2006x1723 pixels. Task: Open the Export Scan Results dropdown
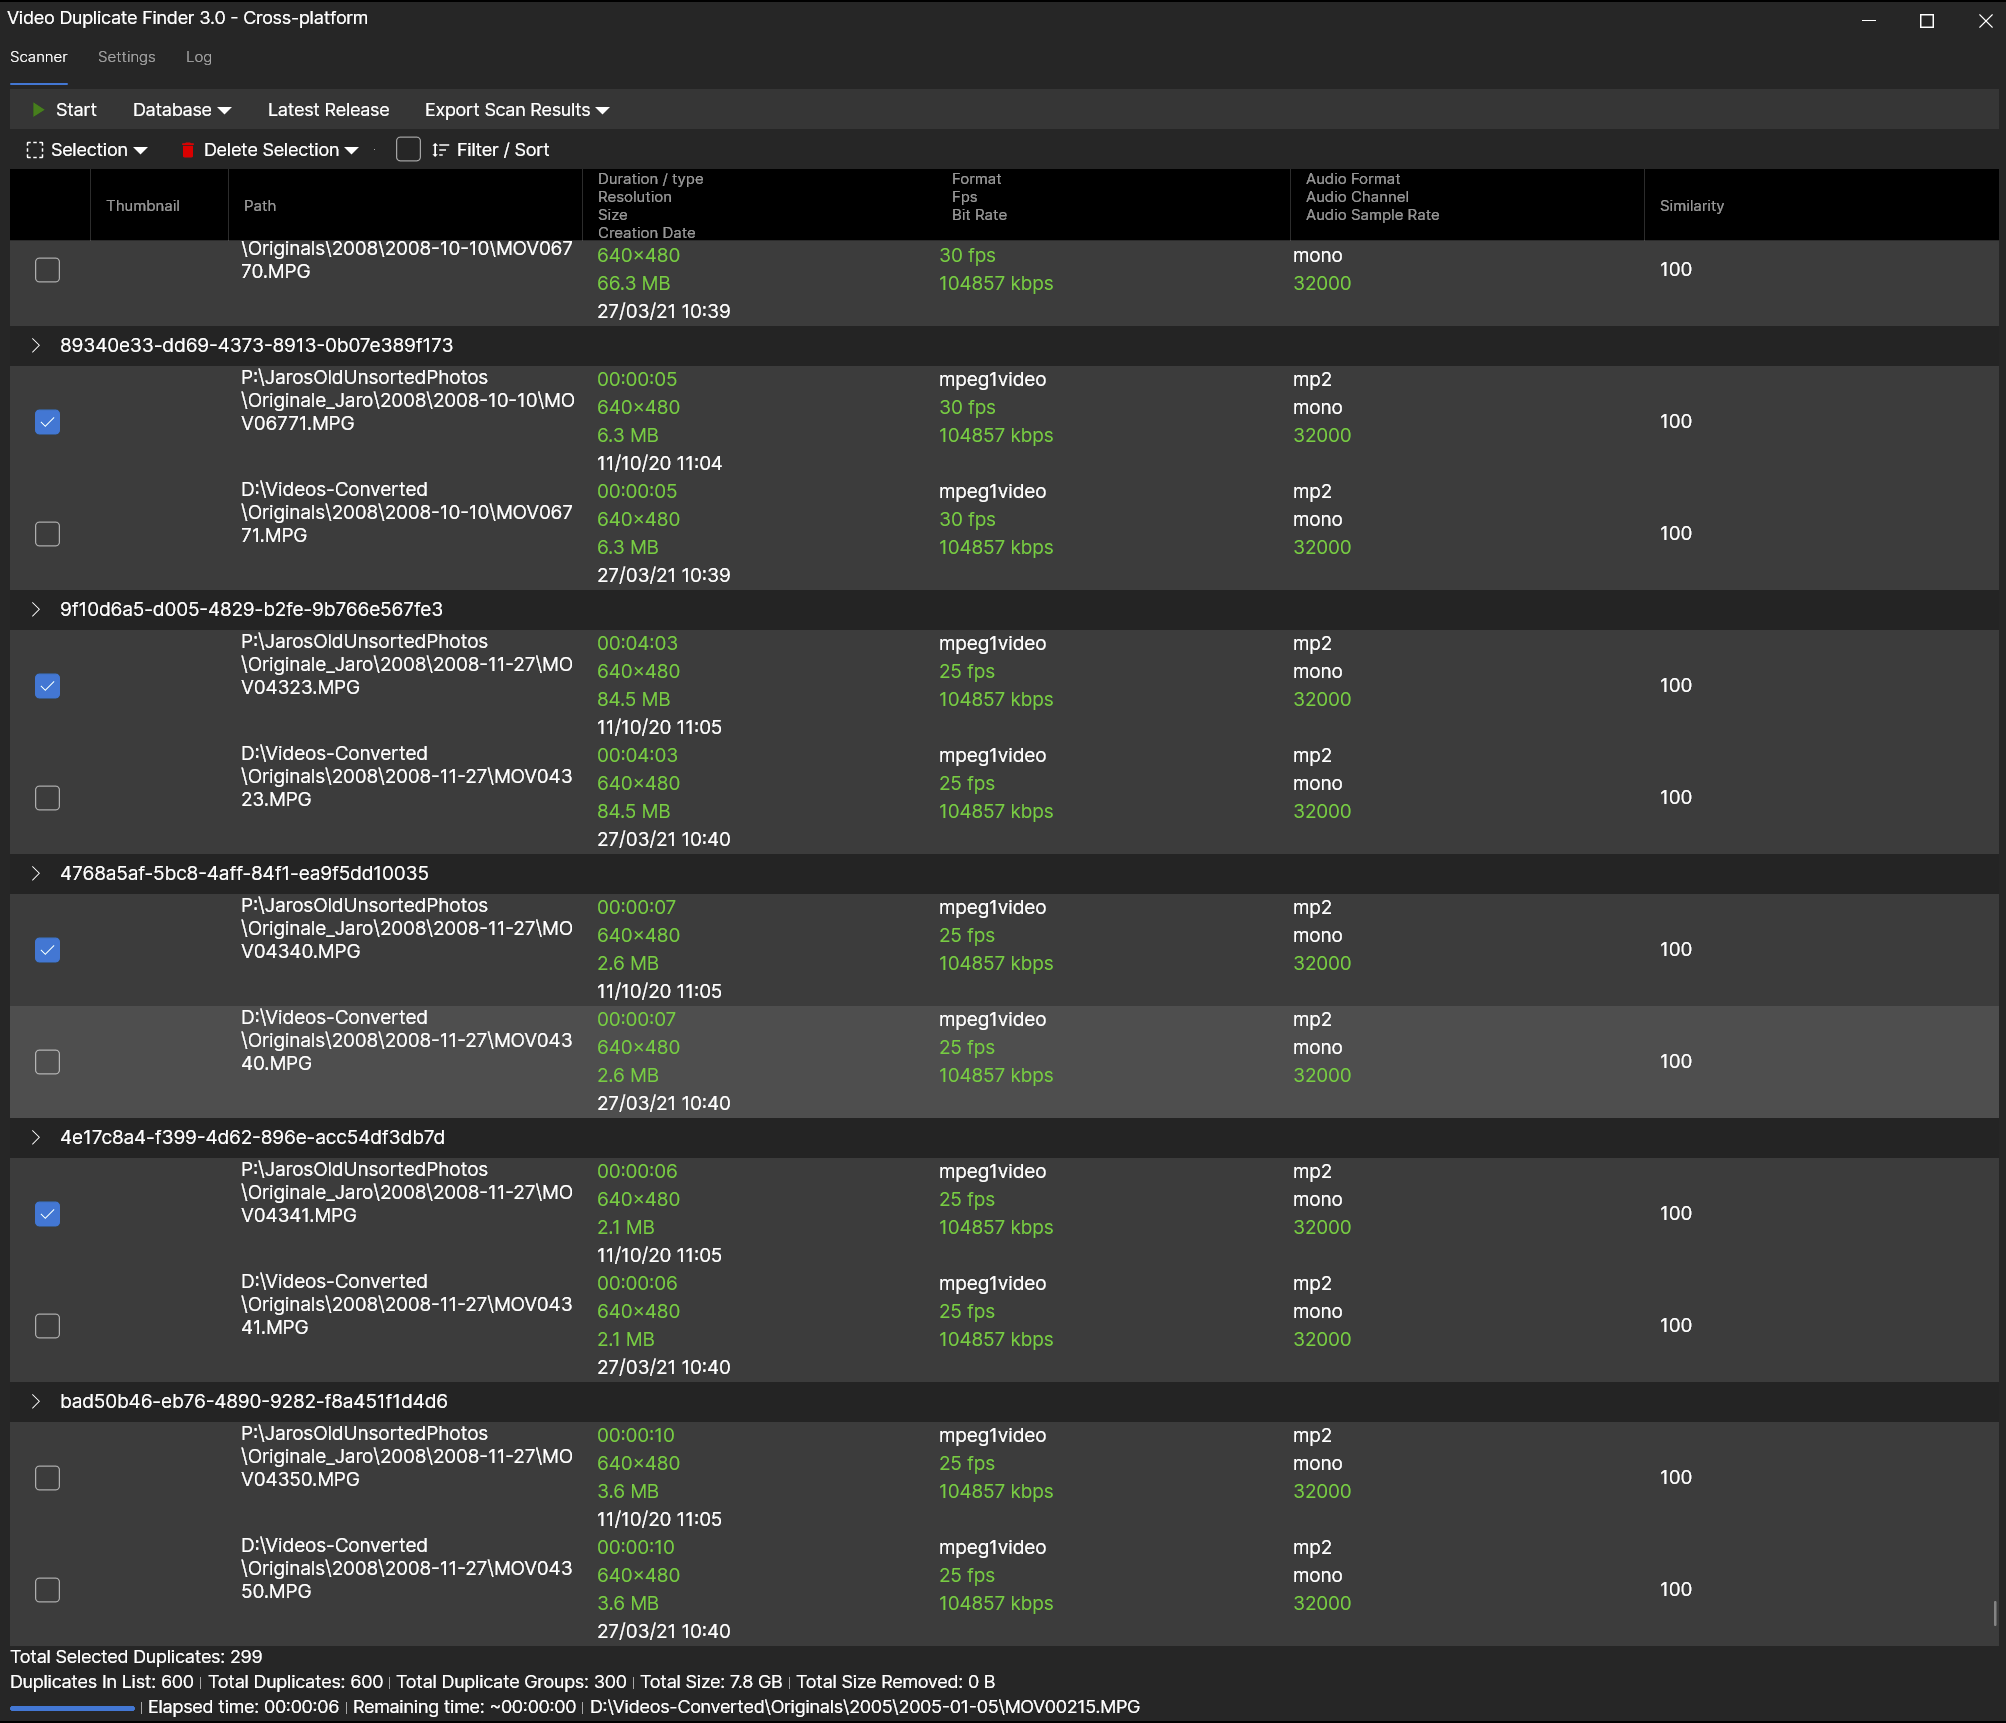[516, 109]
